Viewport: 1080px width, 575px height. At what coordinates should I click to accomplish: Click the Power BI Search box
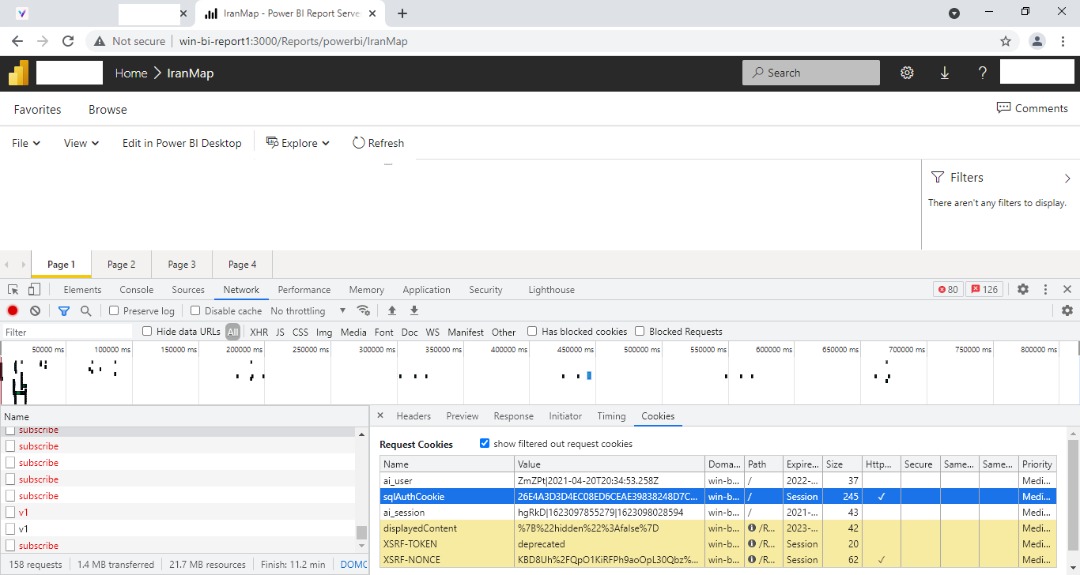811,73
